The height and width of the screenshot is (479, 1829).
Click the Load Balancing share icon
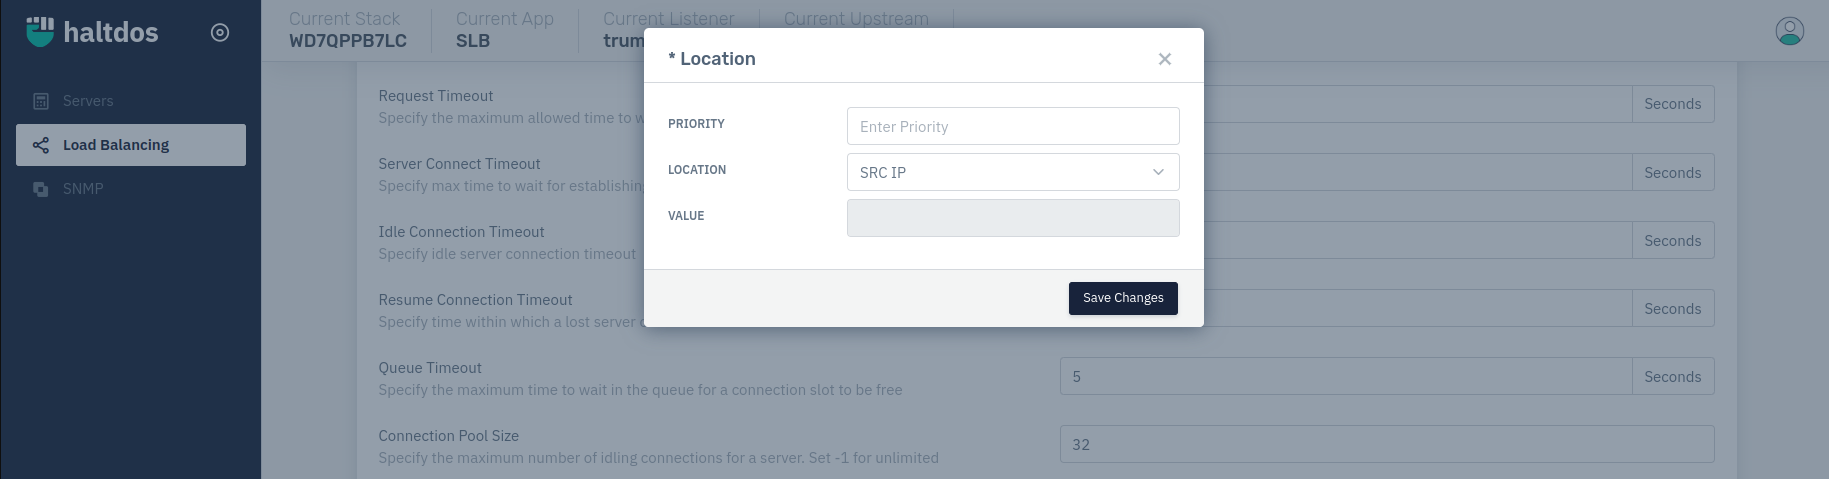(41, 145)
